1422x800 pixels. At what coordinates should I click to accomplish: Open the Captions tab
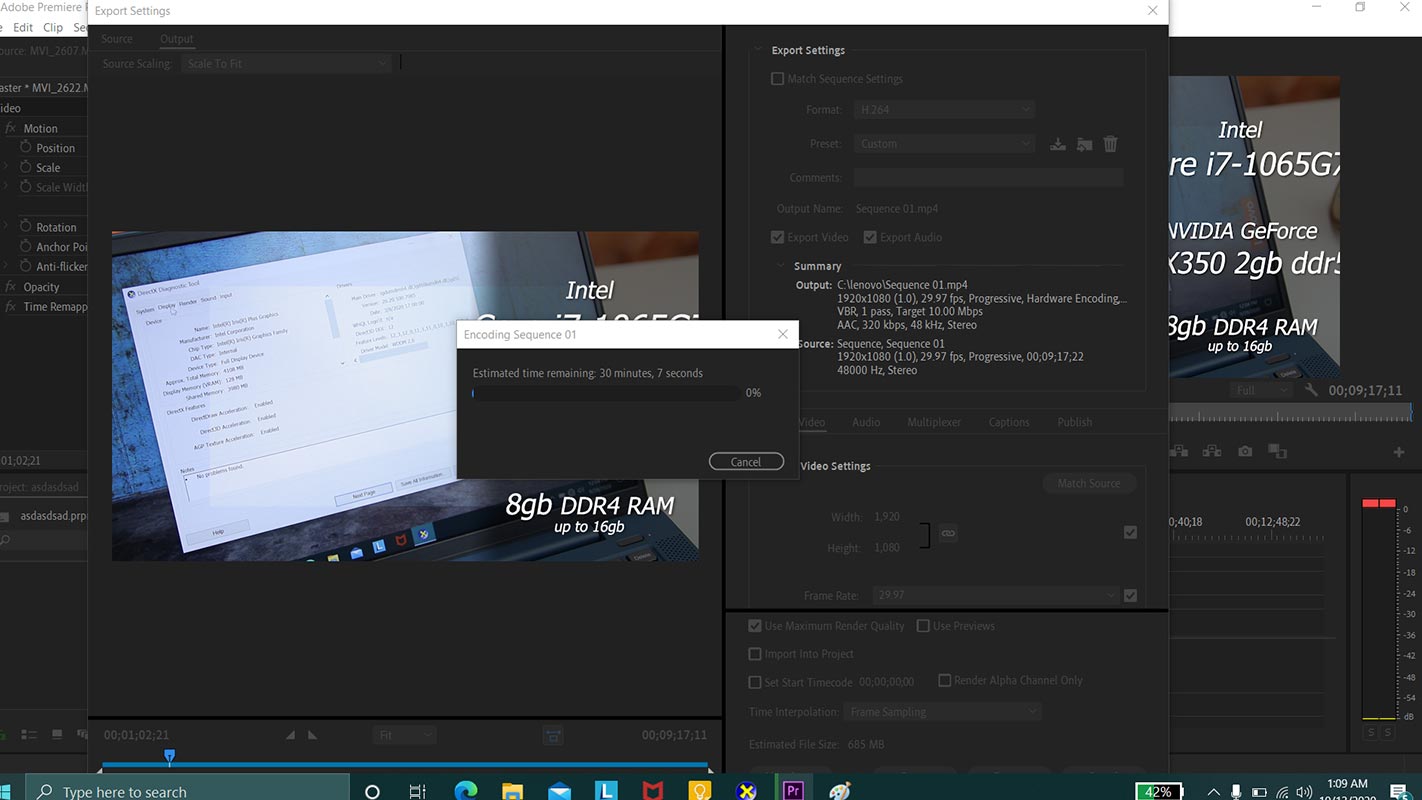point(1009,422)
